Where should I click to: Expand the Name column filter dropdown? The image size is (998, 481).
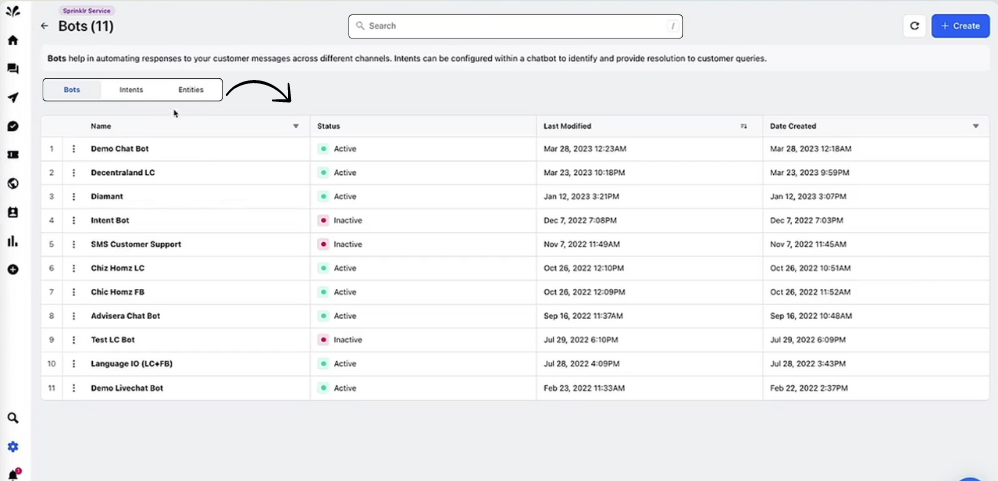295,126
